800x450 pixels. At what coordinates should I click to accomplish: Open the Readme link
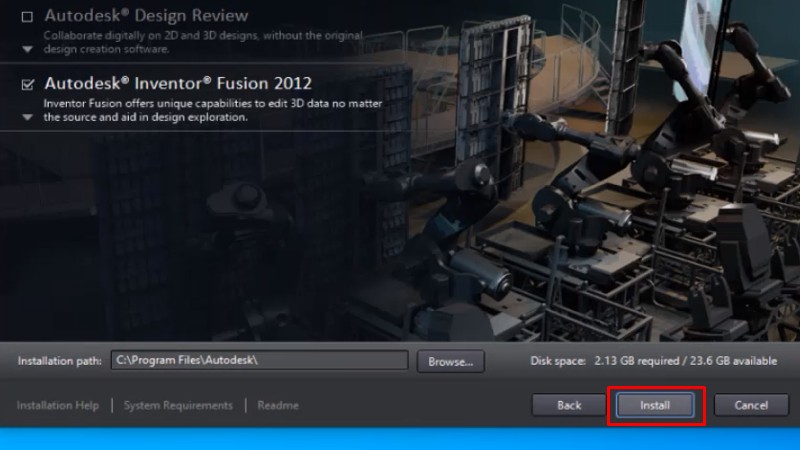(x=278, y=405)
